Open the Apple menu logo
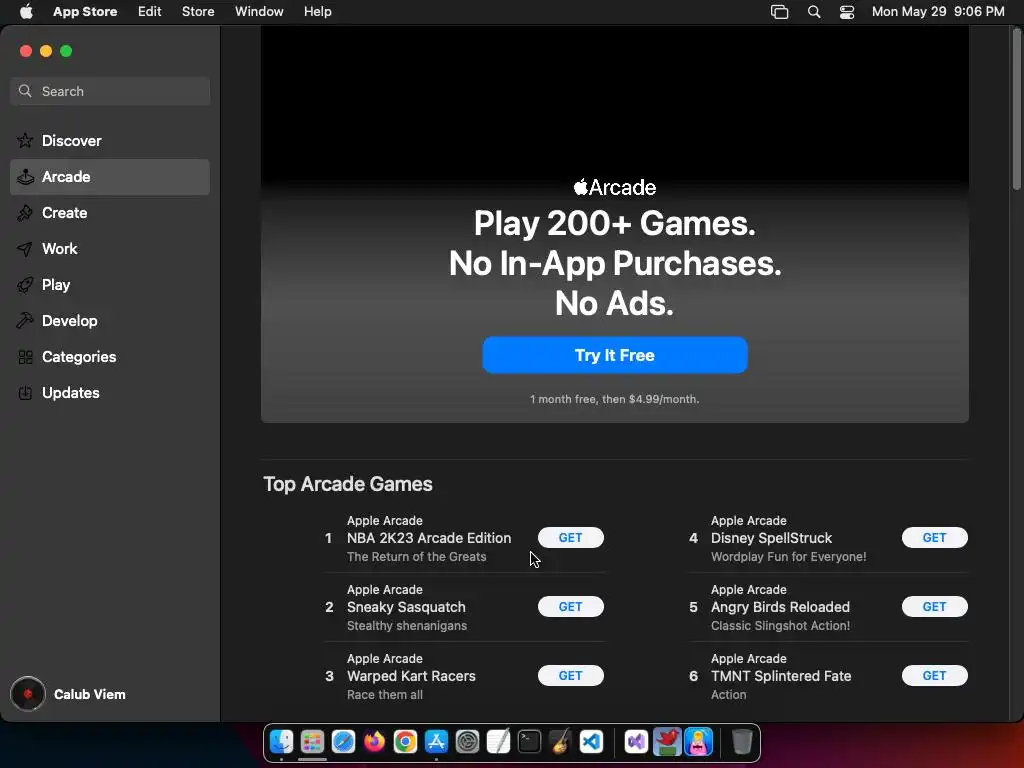Viewport: 1024px width, 768px height. point(26,11)
